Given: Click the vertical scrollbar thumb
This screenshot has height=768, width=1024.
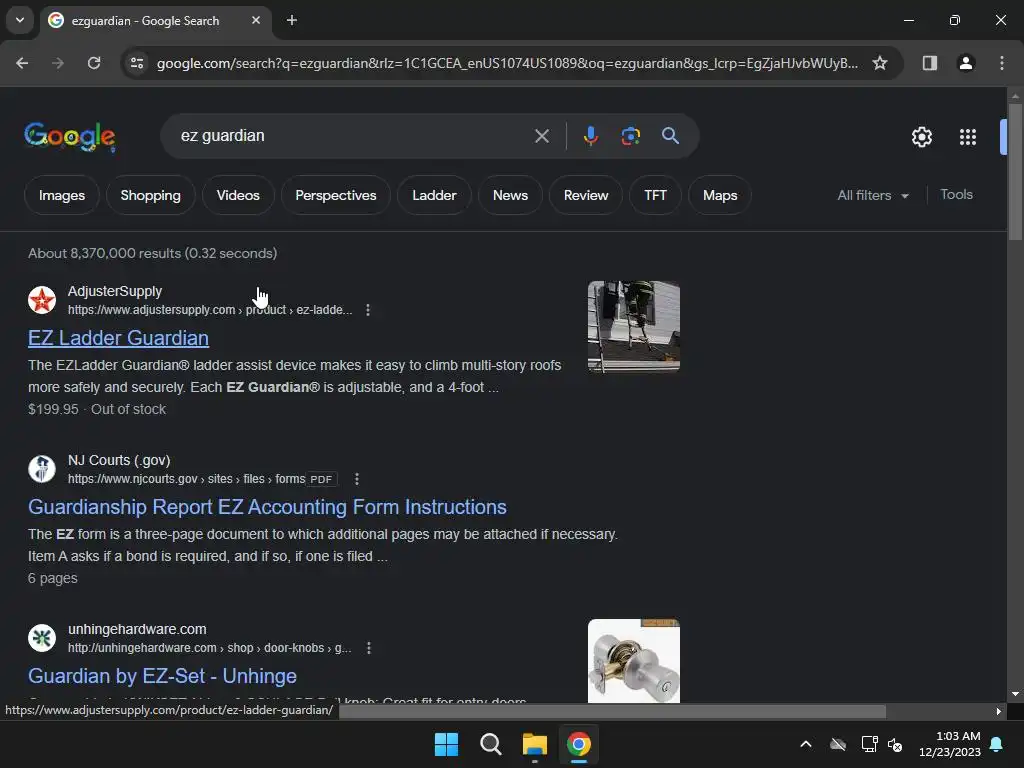Looking at the screenshot, I should [1015, 171].
